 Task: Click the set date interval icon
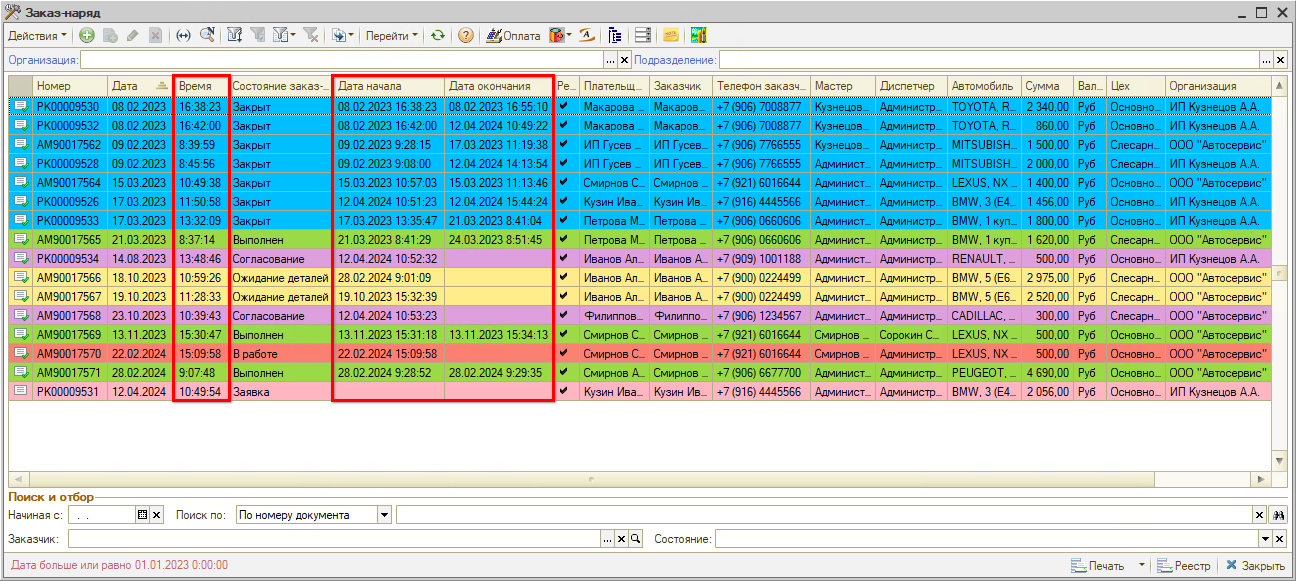click(183, 35)
